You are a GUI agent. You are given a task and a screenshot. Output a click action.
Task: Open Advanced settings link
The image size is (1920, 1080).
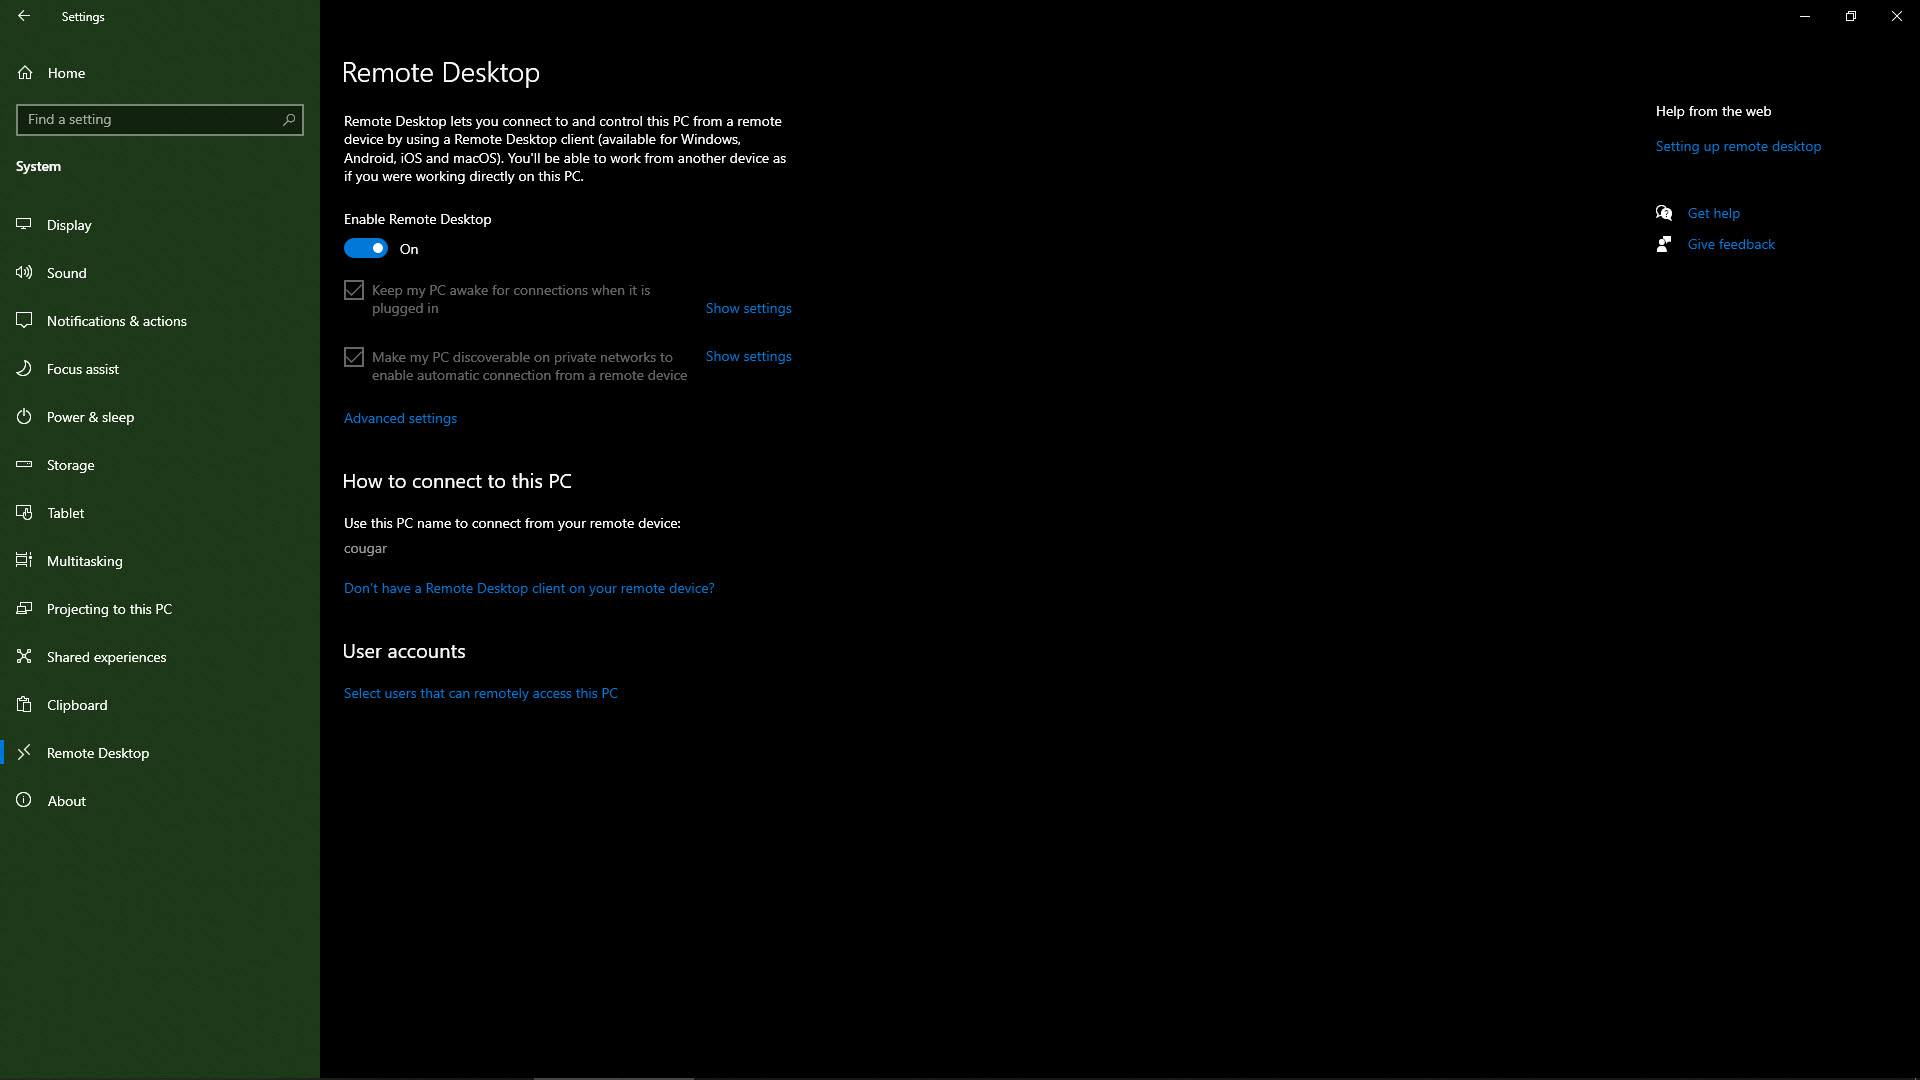[x=400, y=418]
